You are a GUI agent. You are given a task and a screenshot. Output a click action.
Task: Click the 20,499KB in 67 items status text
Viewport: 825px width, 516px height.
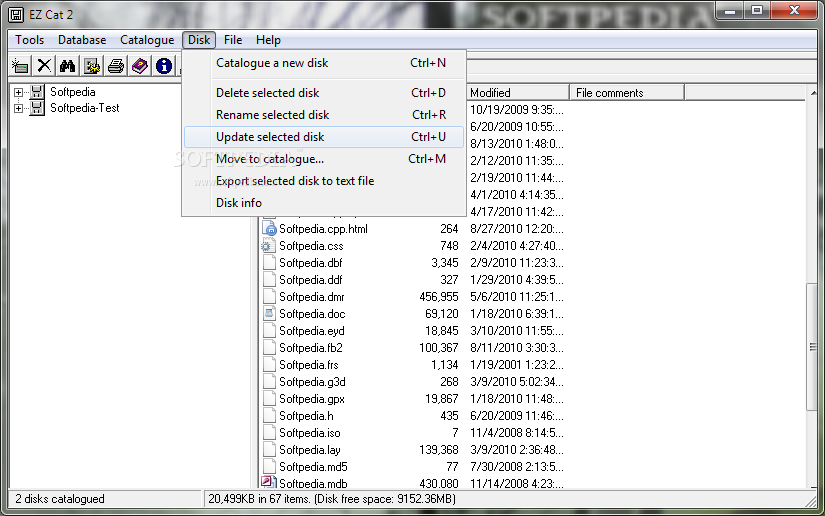[331, 499]
